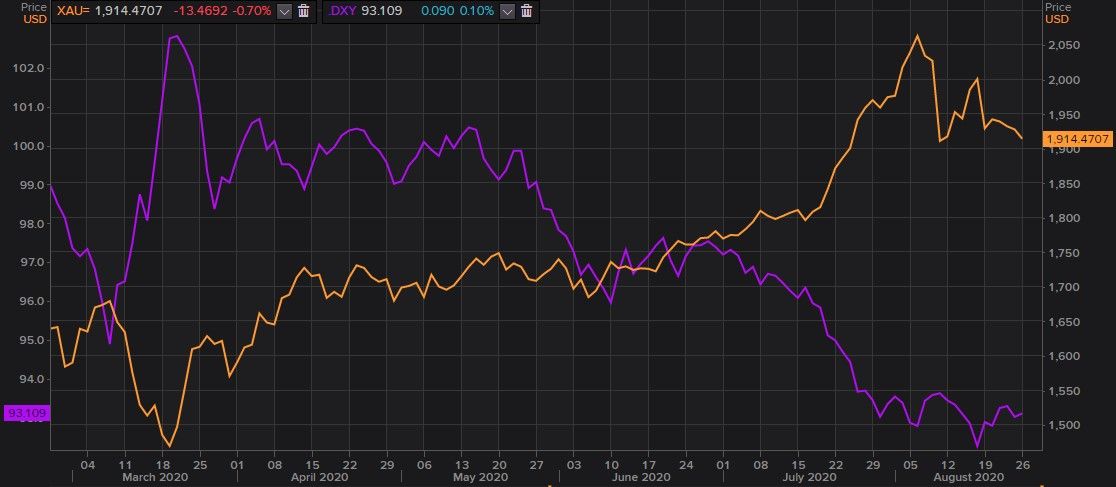This screenshot has height=487, width=1116.
Task: Remove the .DXY series using its trash icon
Action: 527,11
